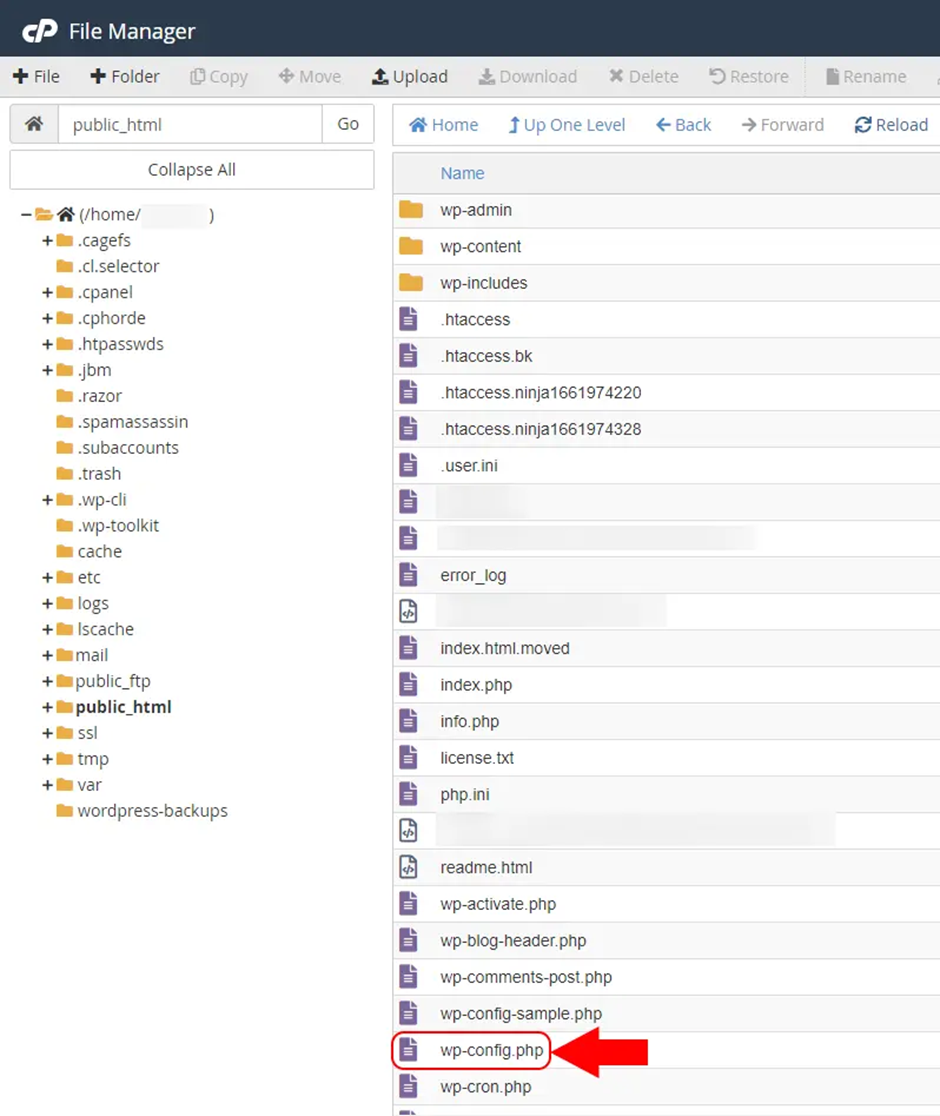Click the wp-config-sample.php file icon
Image resolution: width=940 pixels, height=1116 pixels.
408,1013
